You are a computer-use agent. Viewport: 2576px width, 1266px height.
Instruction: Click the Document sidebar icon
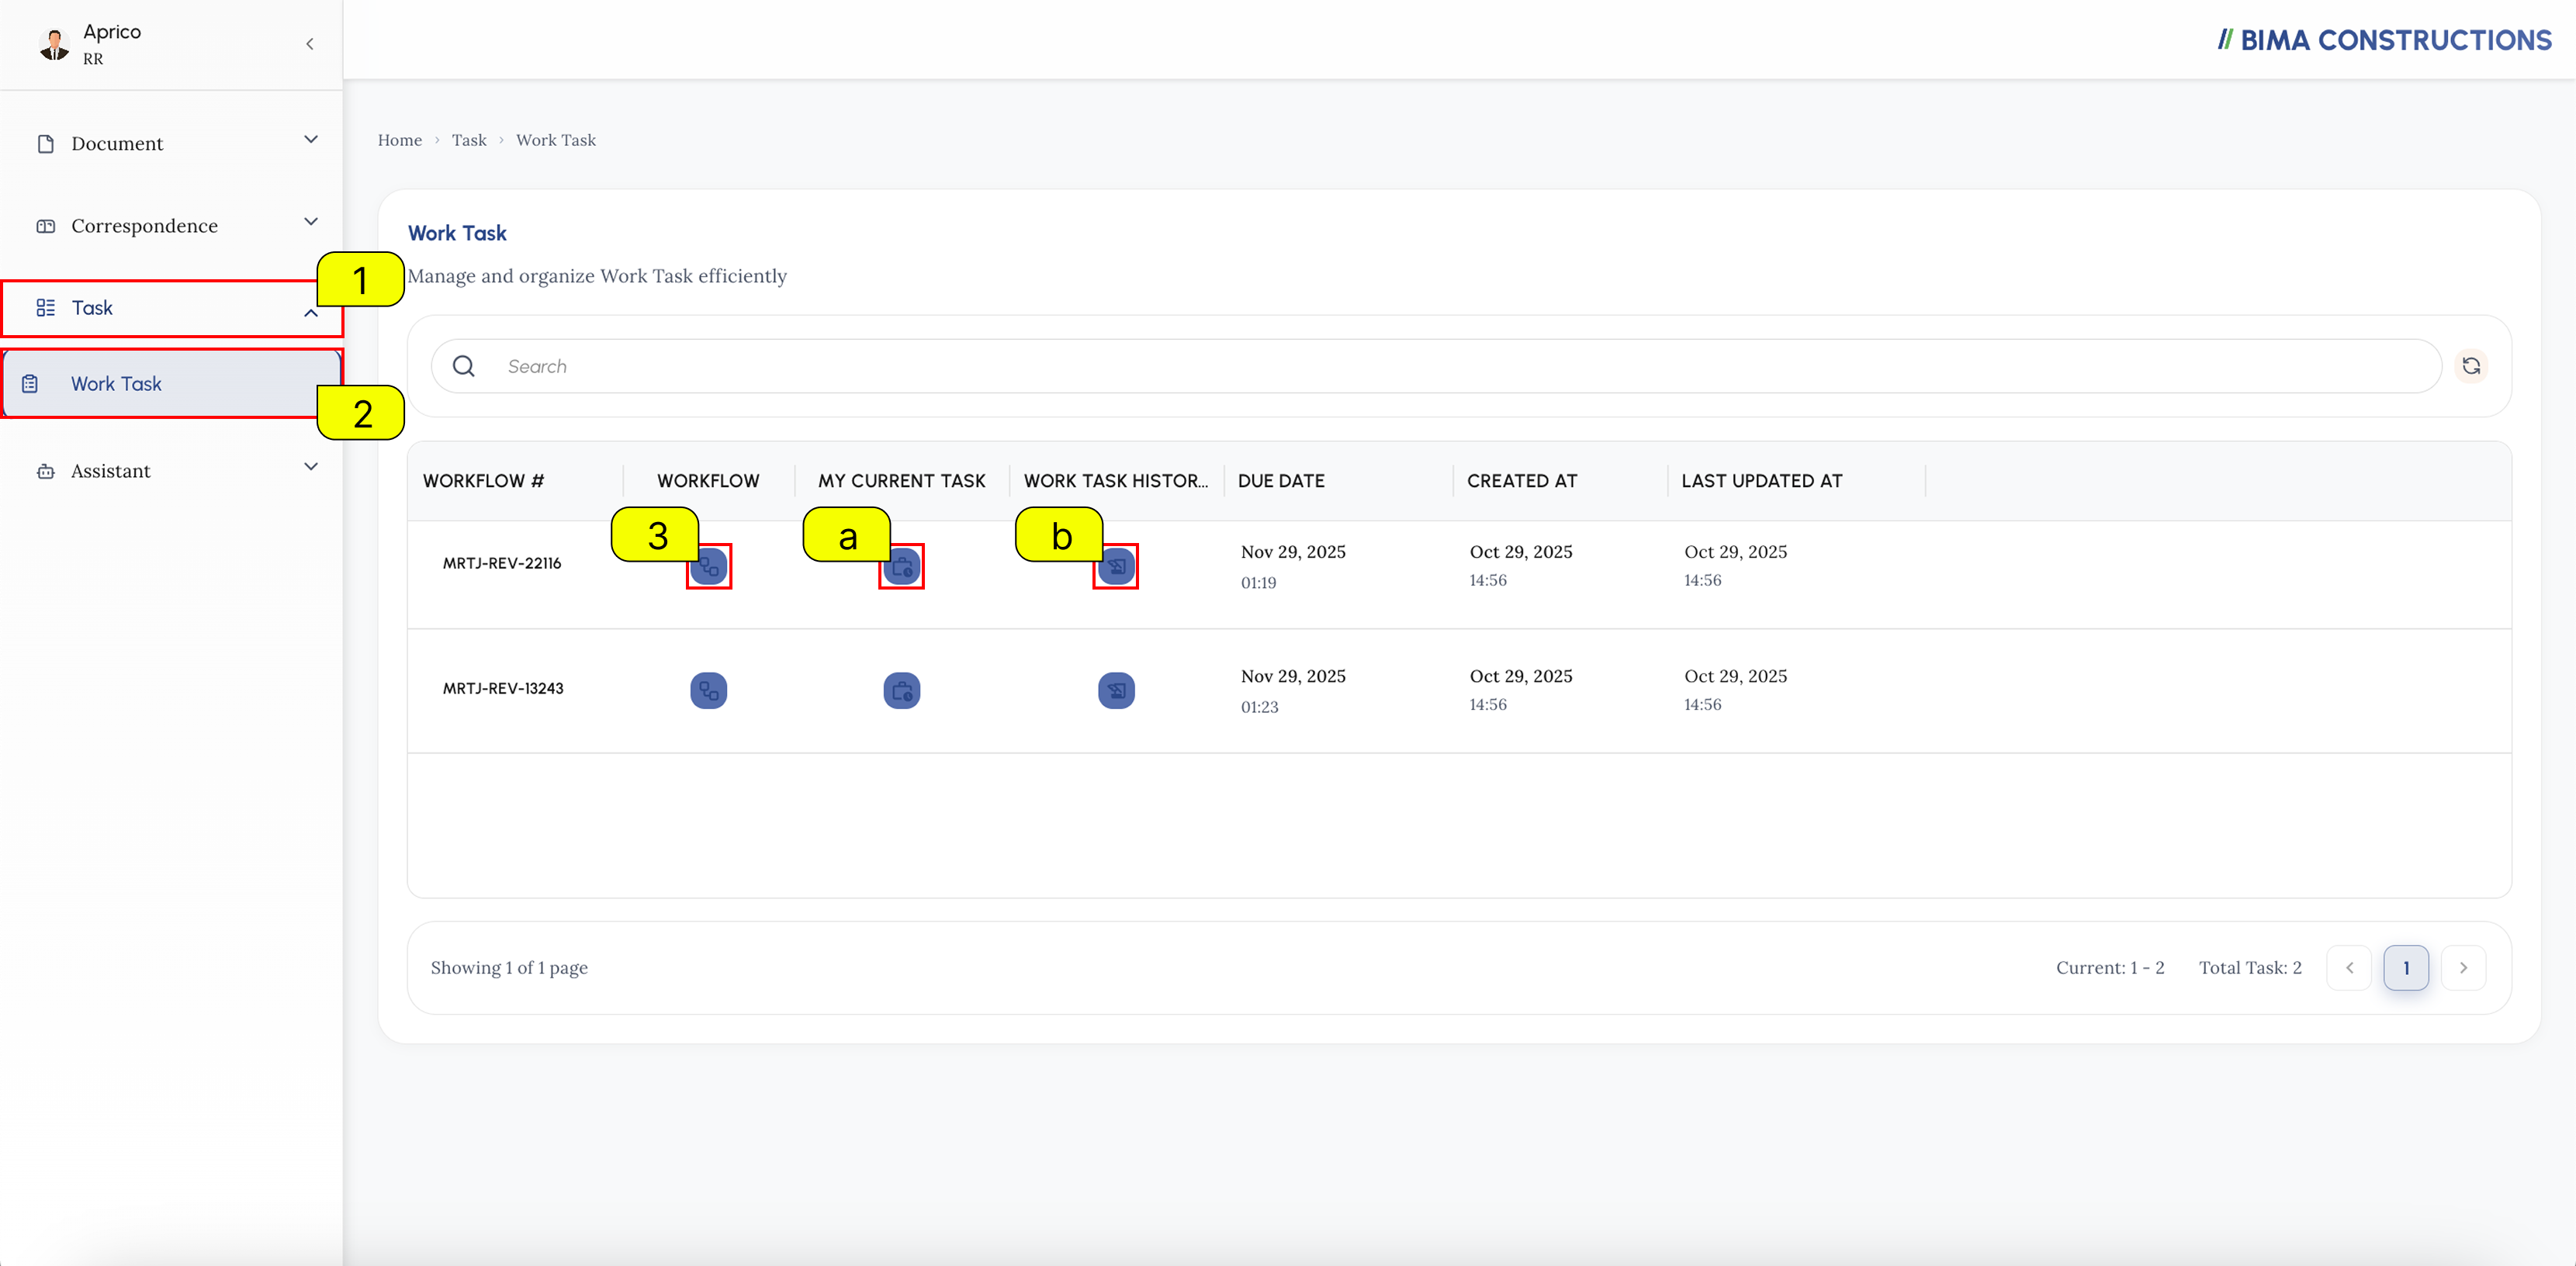46,144
